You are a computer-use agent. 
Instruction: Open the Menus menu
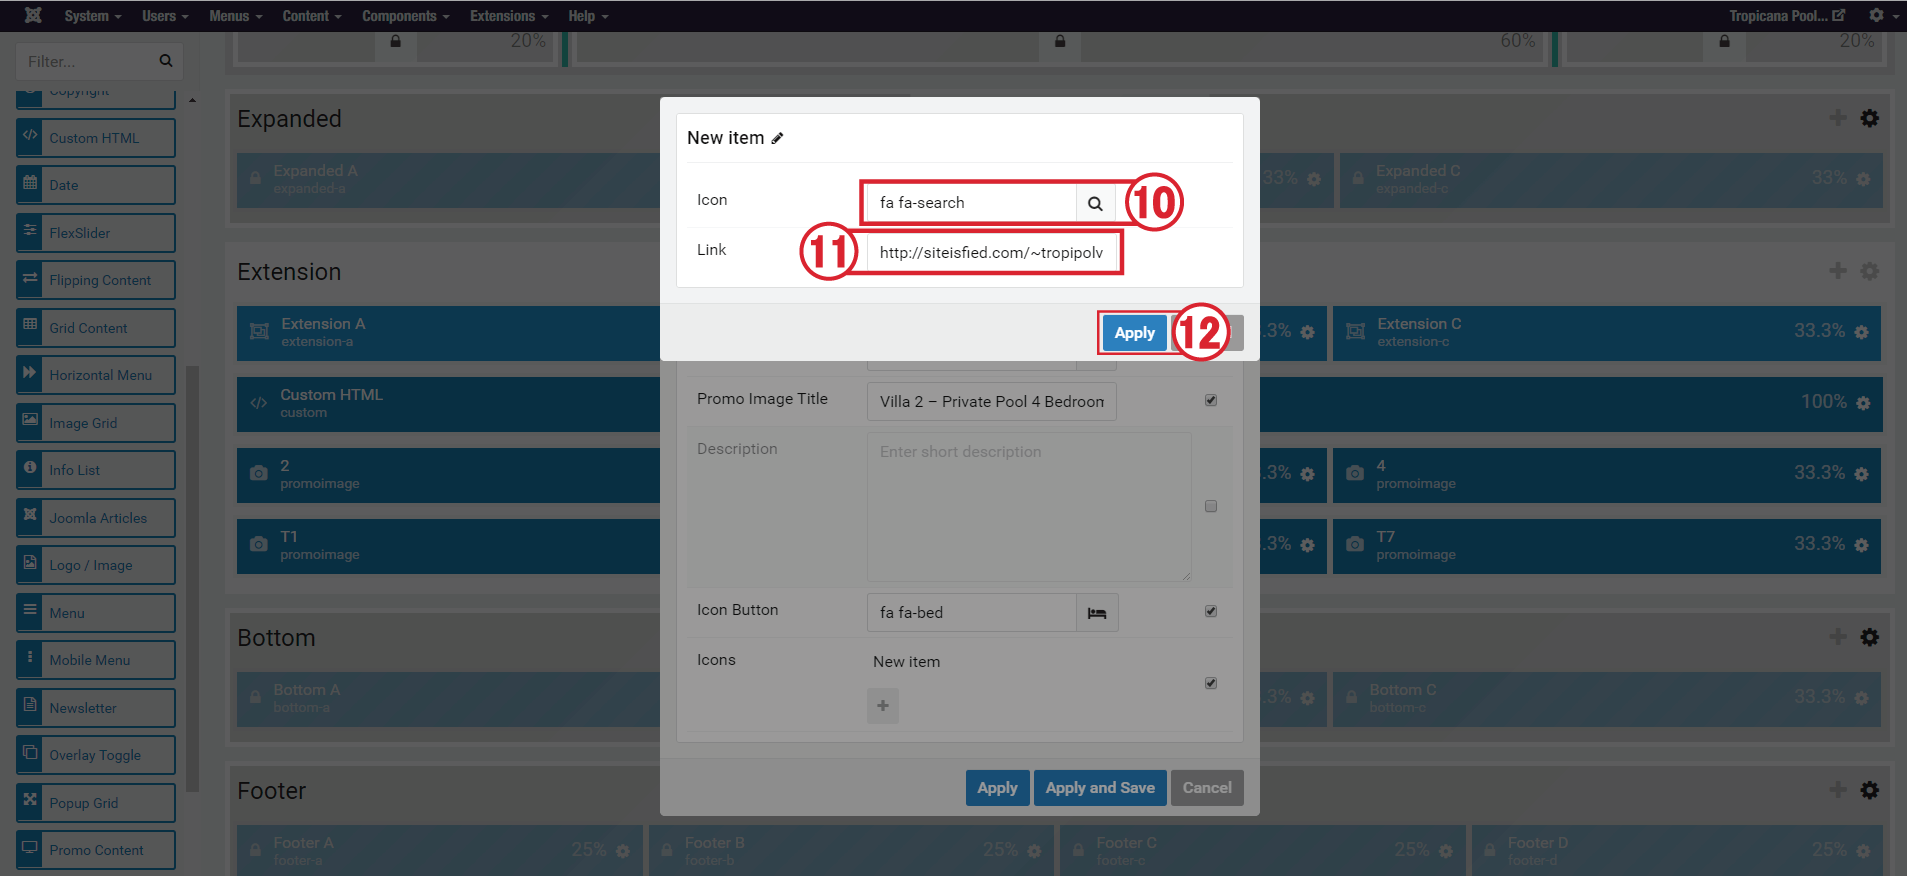click(x=236, y=16)
